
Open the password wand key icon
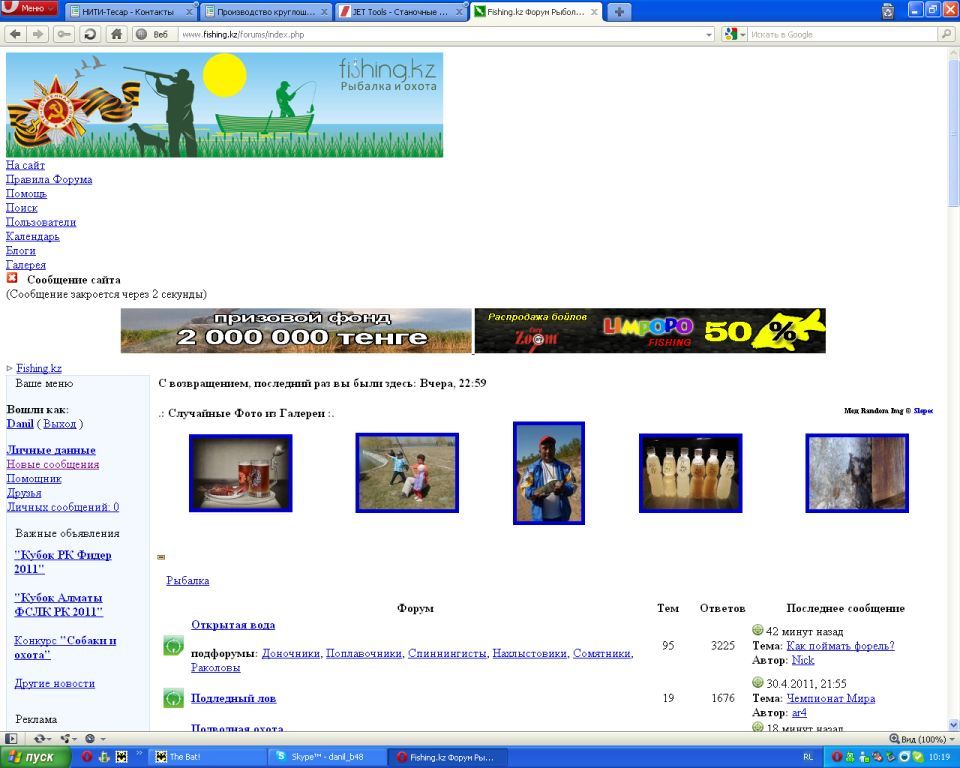[64, 34]
